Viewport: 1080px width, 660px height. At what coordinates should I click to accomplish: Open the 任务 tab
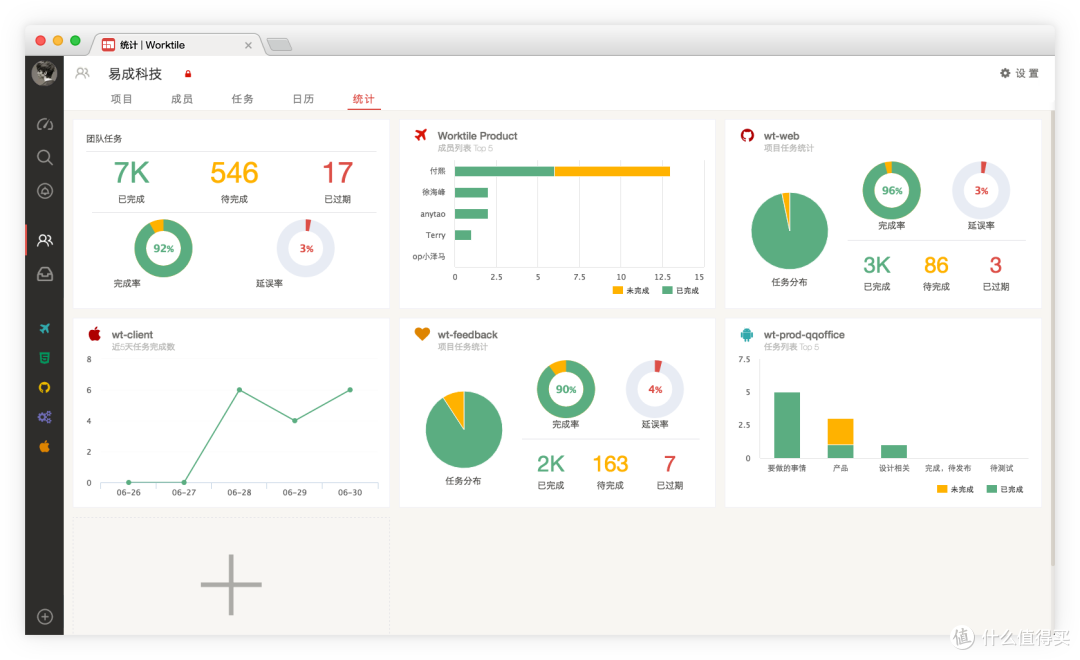242,99
